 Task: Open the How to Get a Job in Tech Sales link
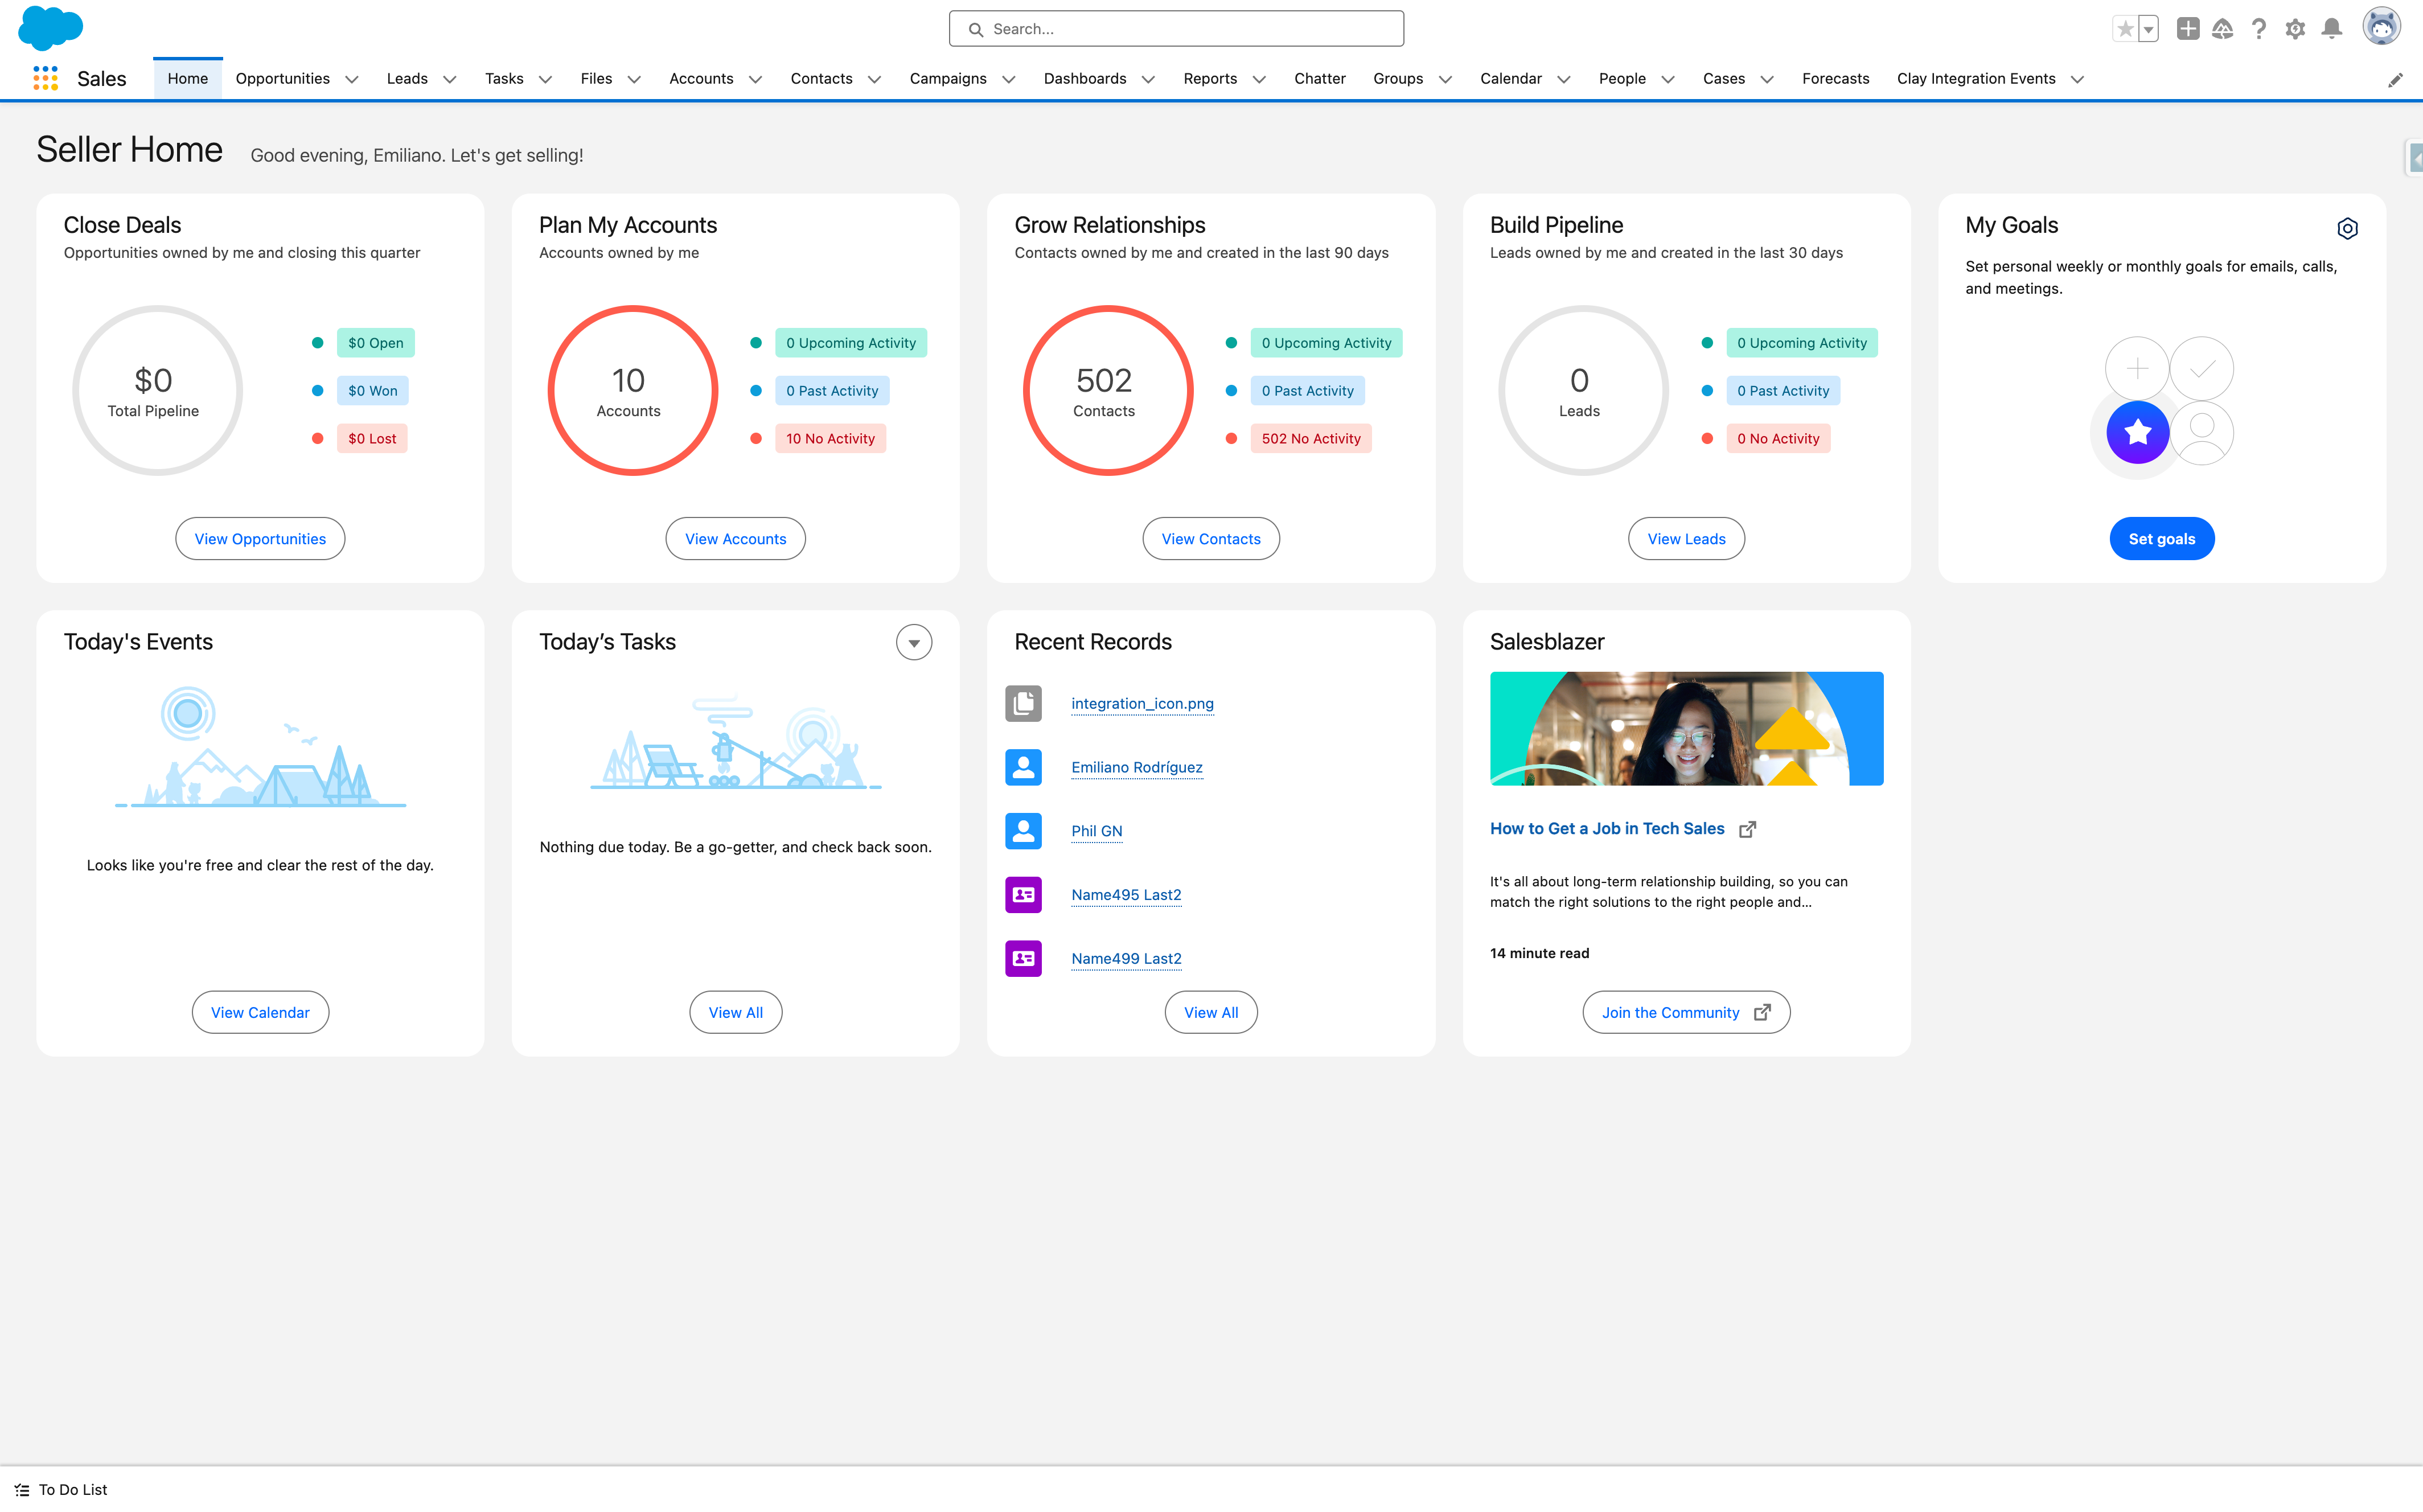click(1607, 829)
